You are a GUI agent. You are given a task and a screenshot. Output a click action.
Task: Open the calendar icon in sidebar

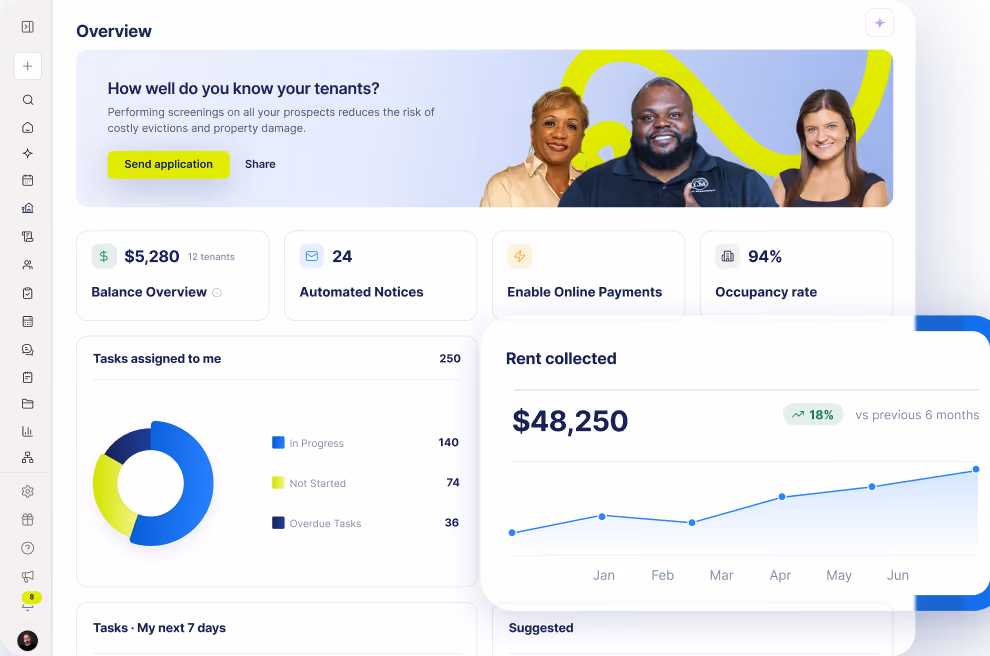(x=28, y=181)
